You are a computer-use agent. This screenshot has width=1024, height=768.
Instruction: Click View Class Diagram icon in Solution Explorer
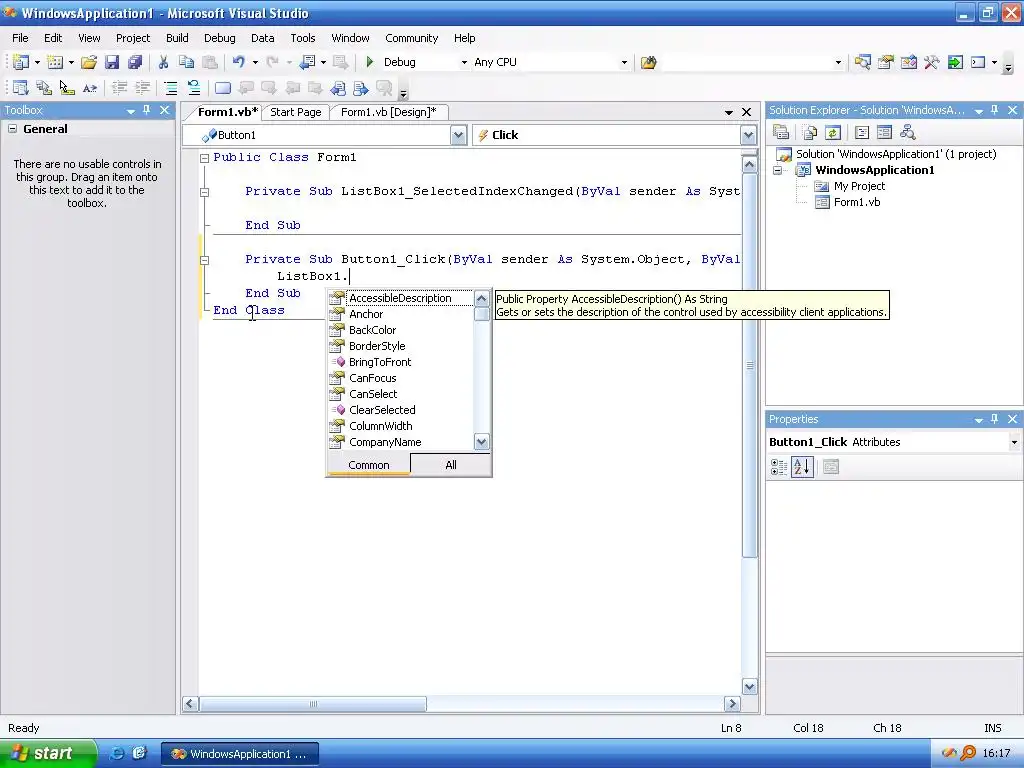pyautogui.click(x=908, y=133)
